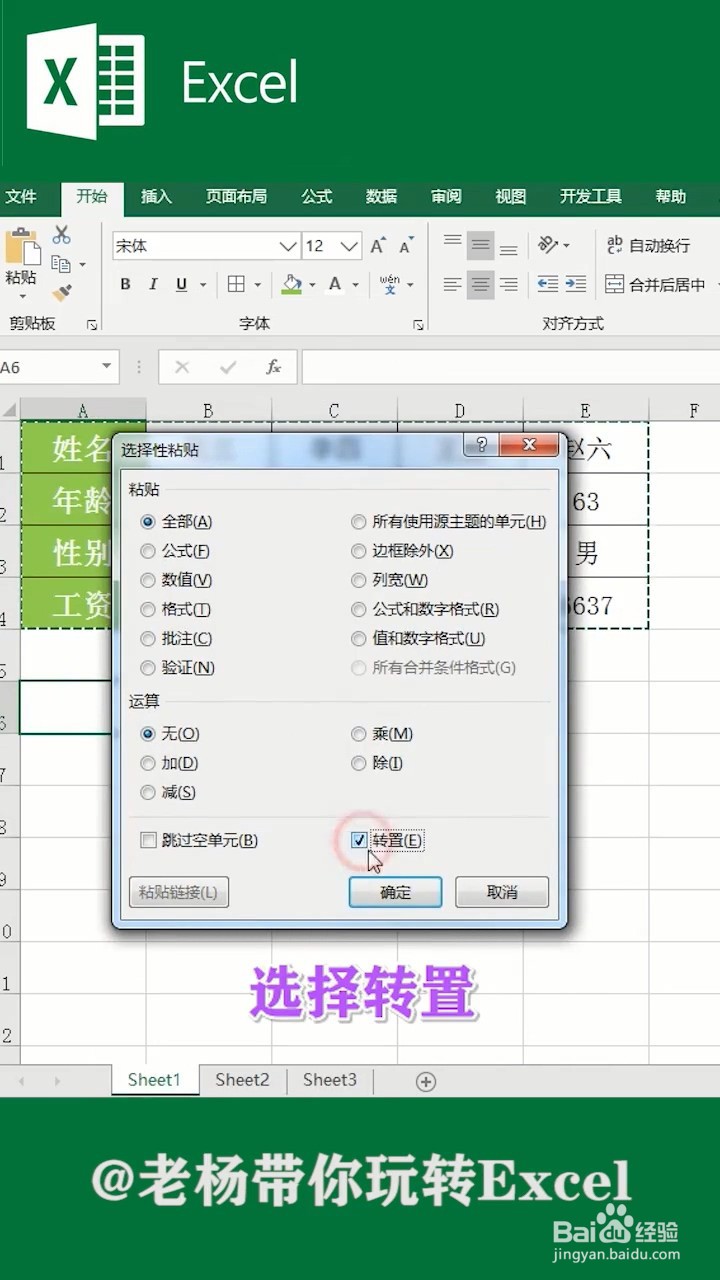The image size is (720, 1280).
Task: Align text left
Action: point(453,285)
